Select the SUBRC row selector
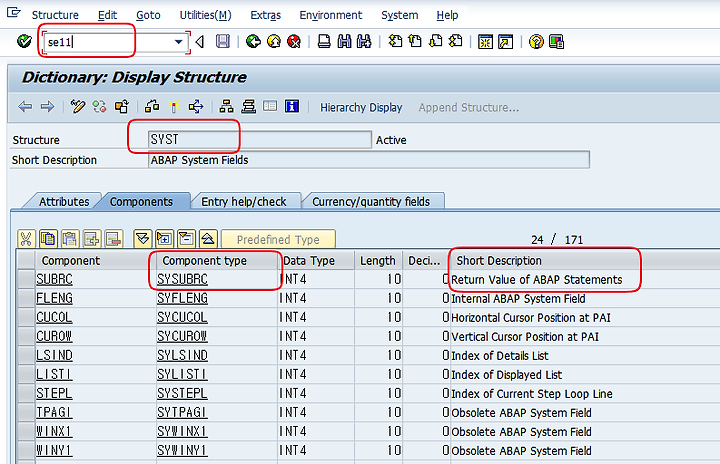 coord(26,279)
